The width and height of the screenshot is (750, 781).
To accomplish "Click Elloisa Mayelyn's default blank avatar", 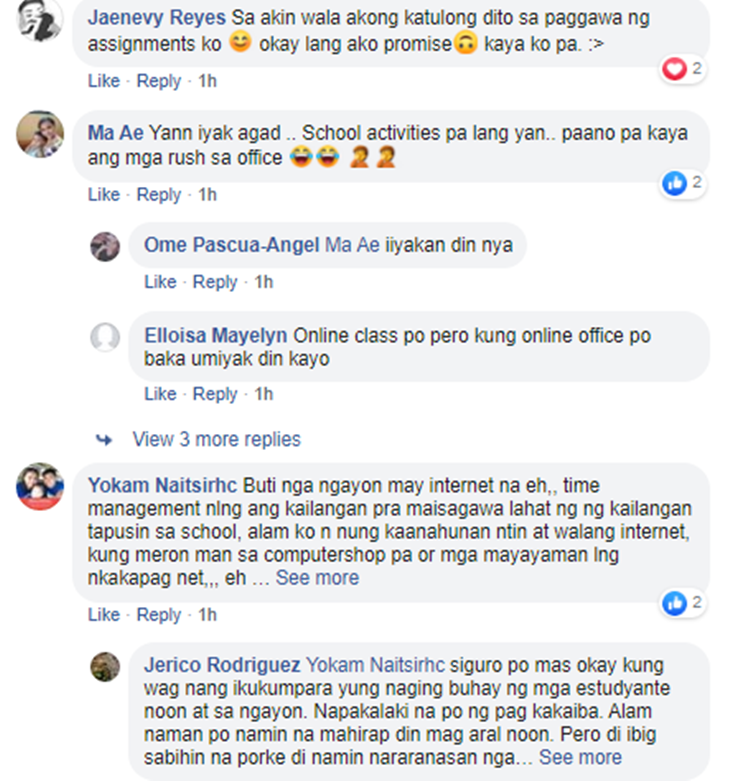I will 105,337.
